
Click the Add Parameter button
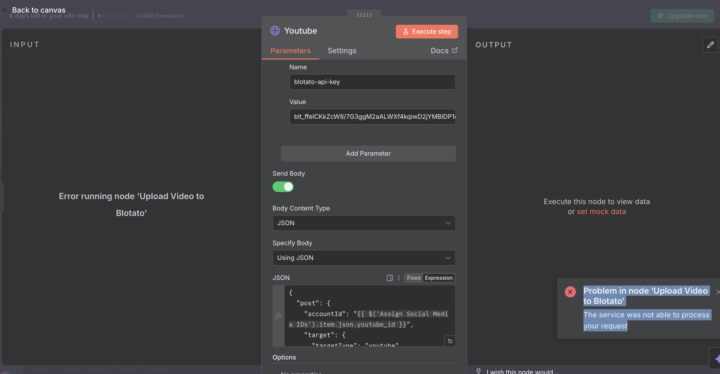coord(368,153)
